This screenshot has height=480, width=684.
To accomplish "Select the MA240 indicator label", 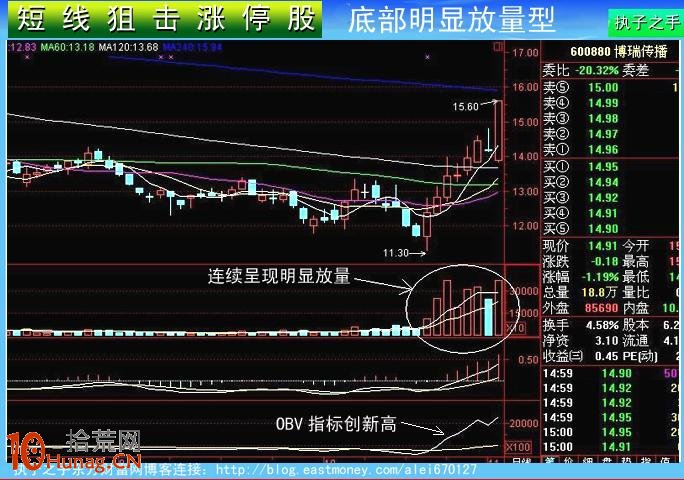I will tap(193, 47).
